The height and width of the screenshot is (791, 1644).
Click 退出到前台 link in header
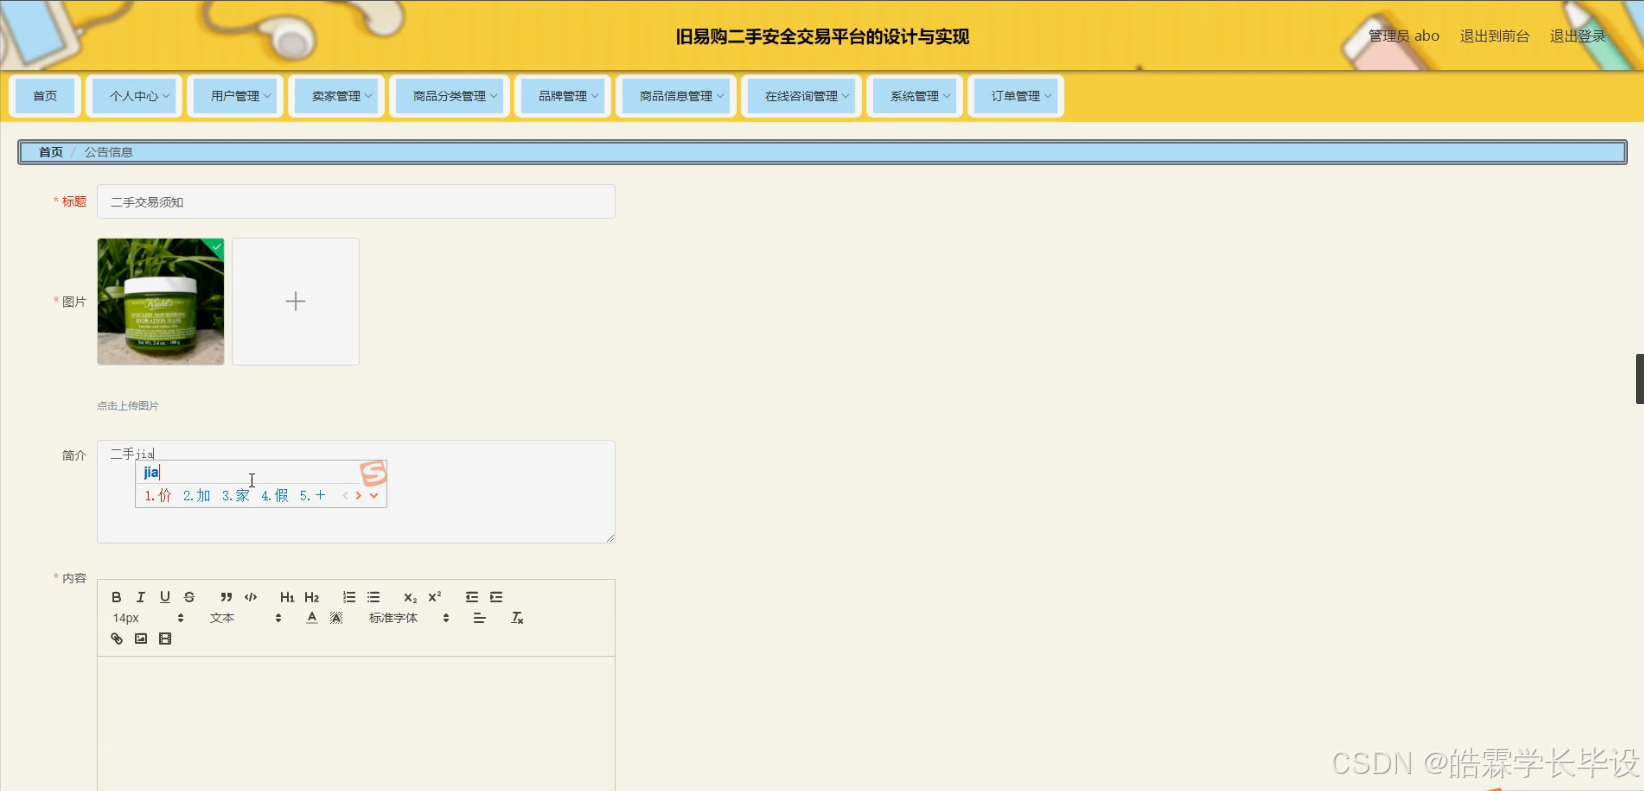pyautogui.click(x=1494, y=36)
